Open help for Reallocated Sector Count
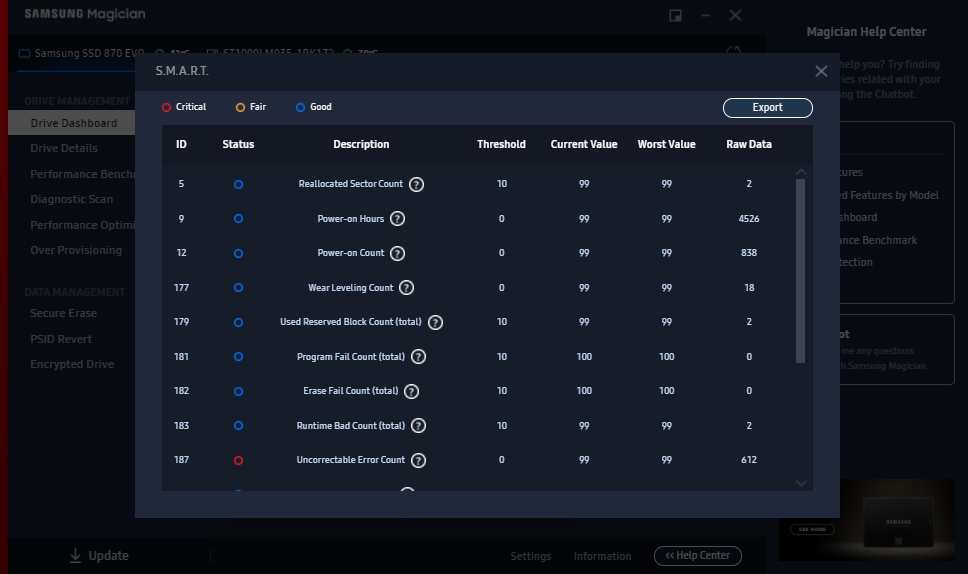The width and height of the screenshot is (968, 574). click(x=417, y=185)
